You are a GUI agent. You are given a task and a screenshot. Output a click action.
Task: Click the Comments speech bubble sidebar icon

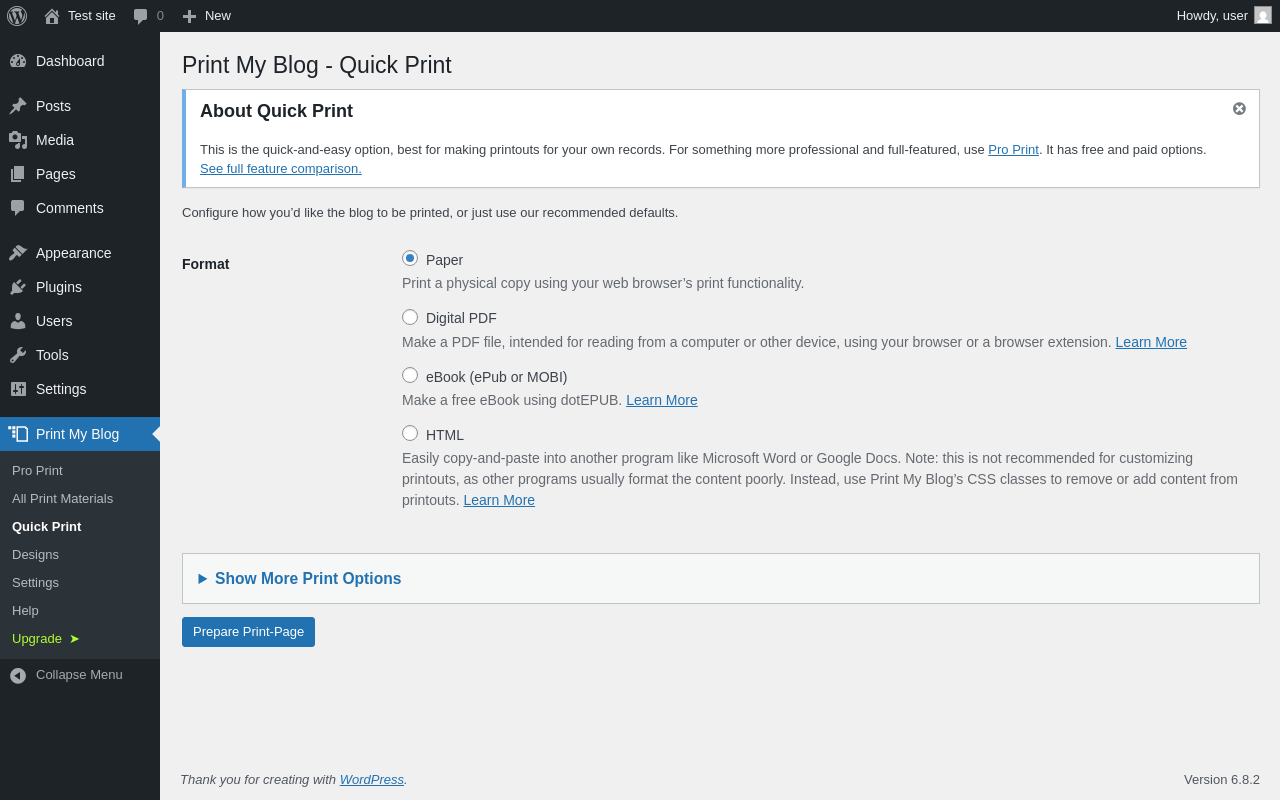click(18, 208)
